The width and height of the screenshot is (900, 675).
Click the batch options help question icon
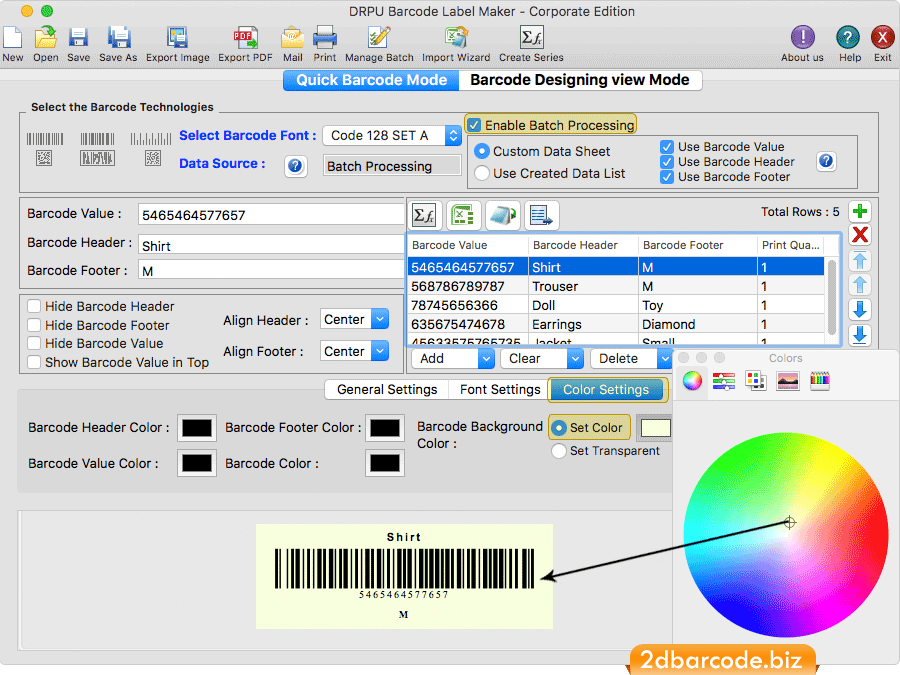click(x=826, y=161)
